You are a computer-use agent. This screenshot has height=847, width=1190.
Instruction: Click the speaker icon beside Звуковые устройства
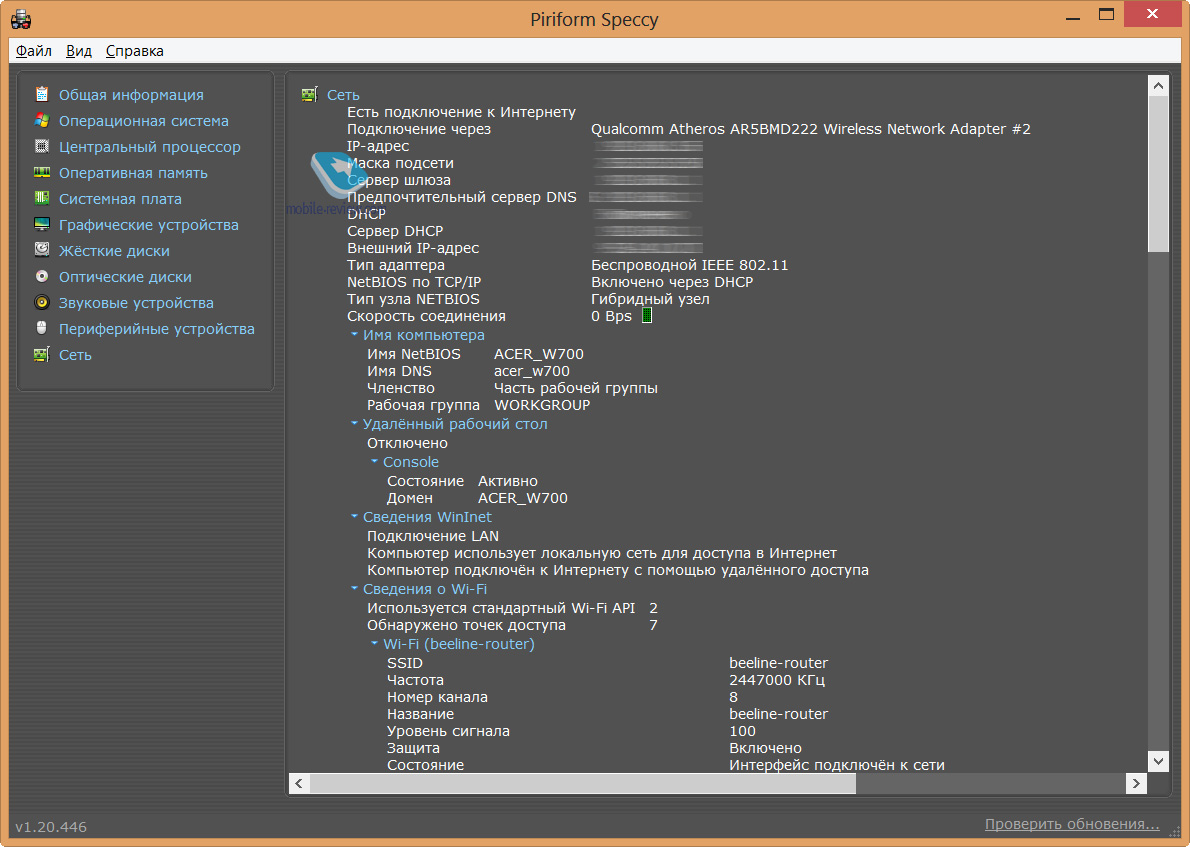point(42,302)
